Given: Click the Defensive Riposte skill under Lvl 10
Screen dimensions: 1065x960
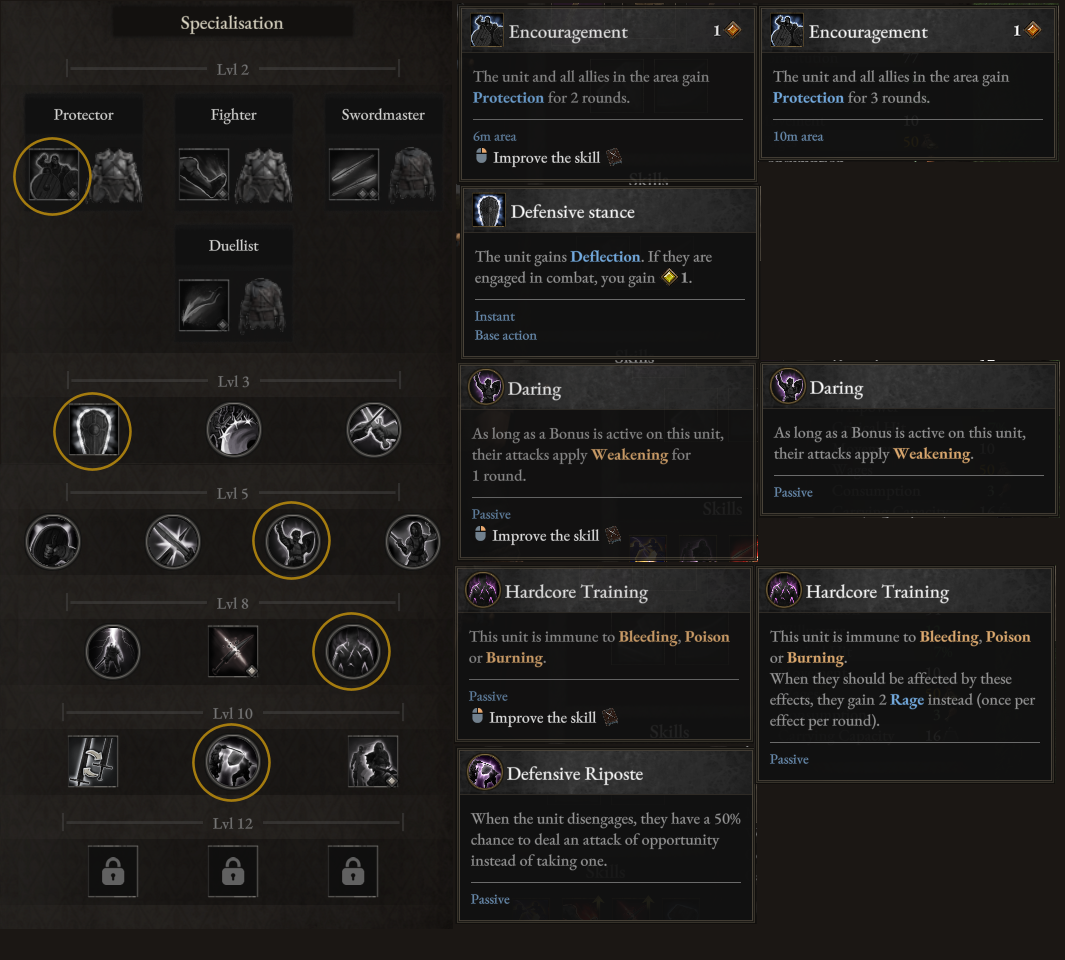Looking at the screenshot, I should point(231,762).
